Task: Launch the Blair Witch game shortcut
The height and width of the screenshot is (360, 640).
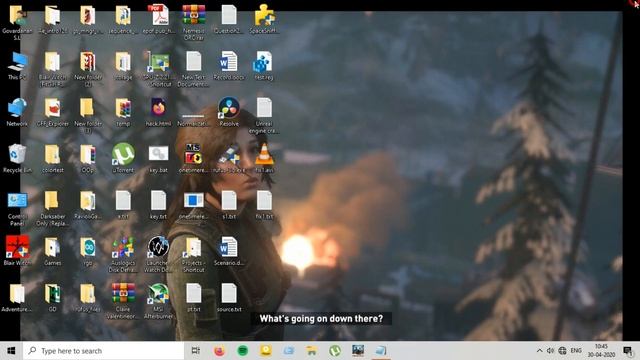Action: 17,251
